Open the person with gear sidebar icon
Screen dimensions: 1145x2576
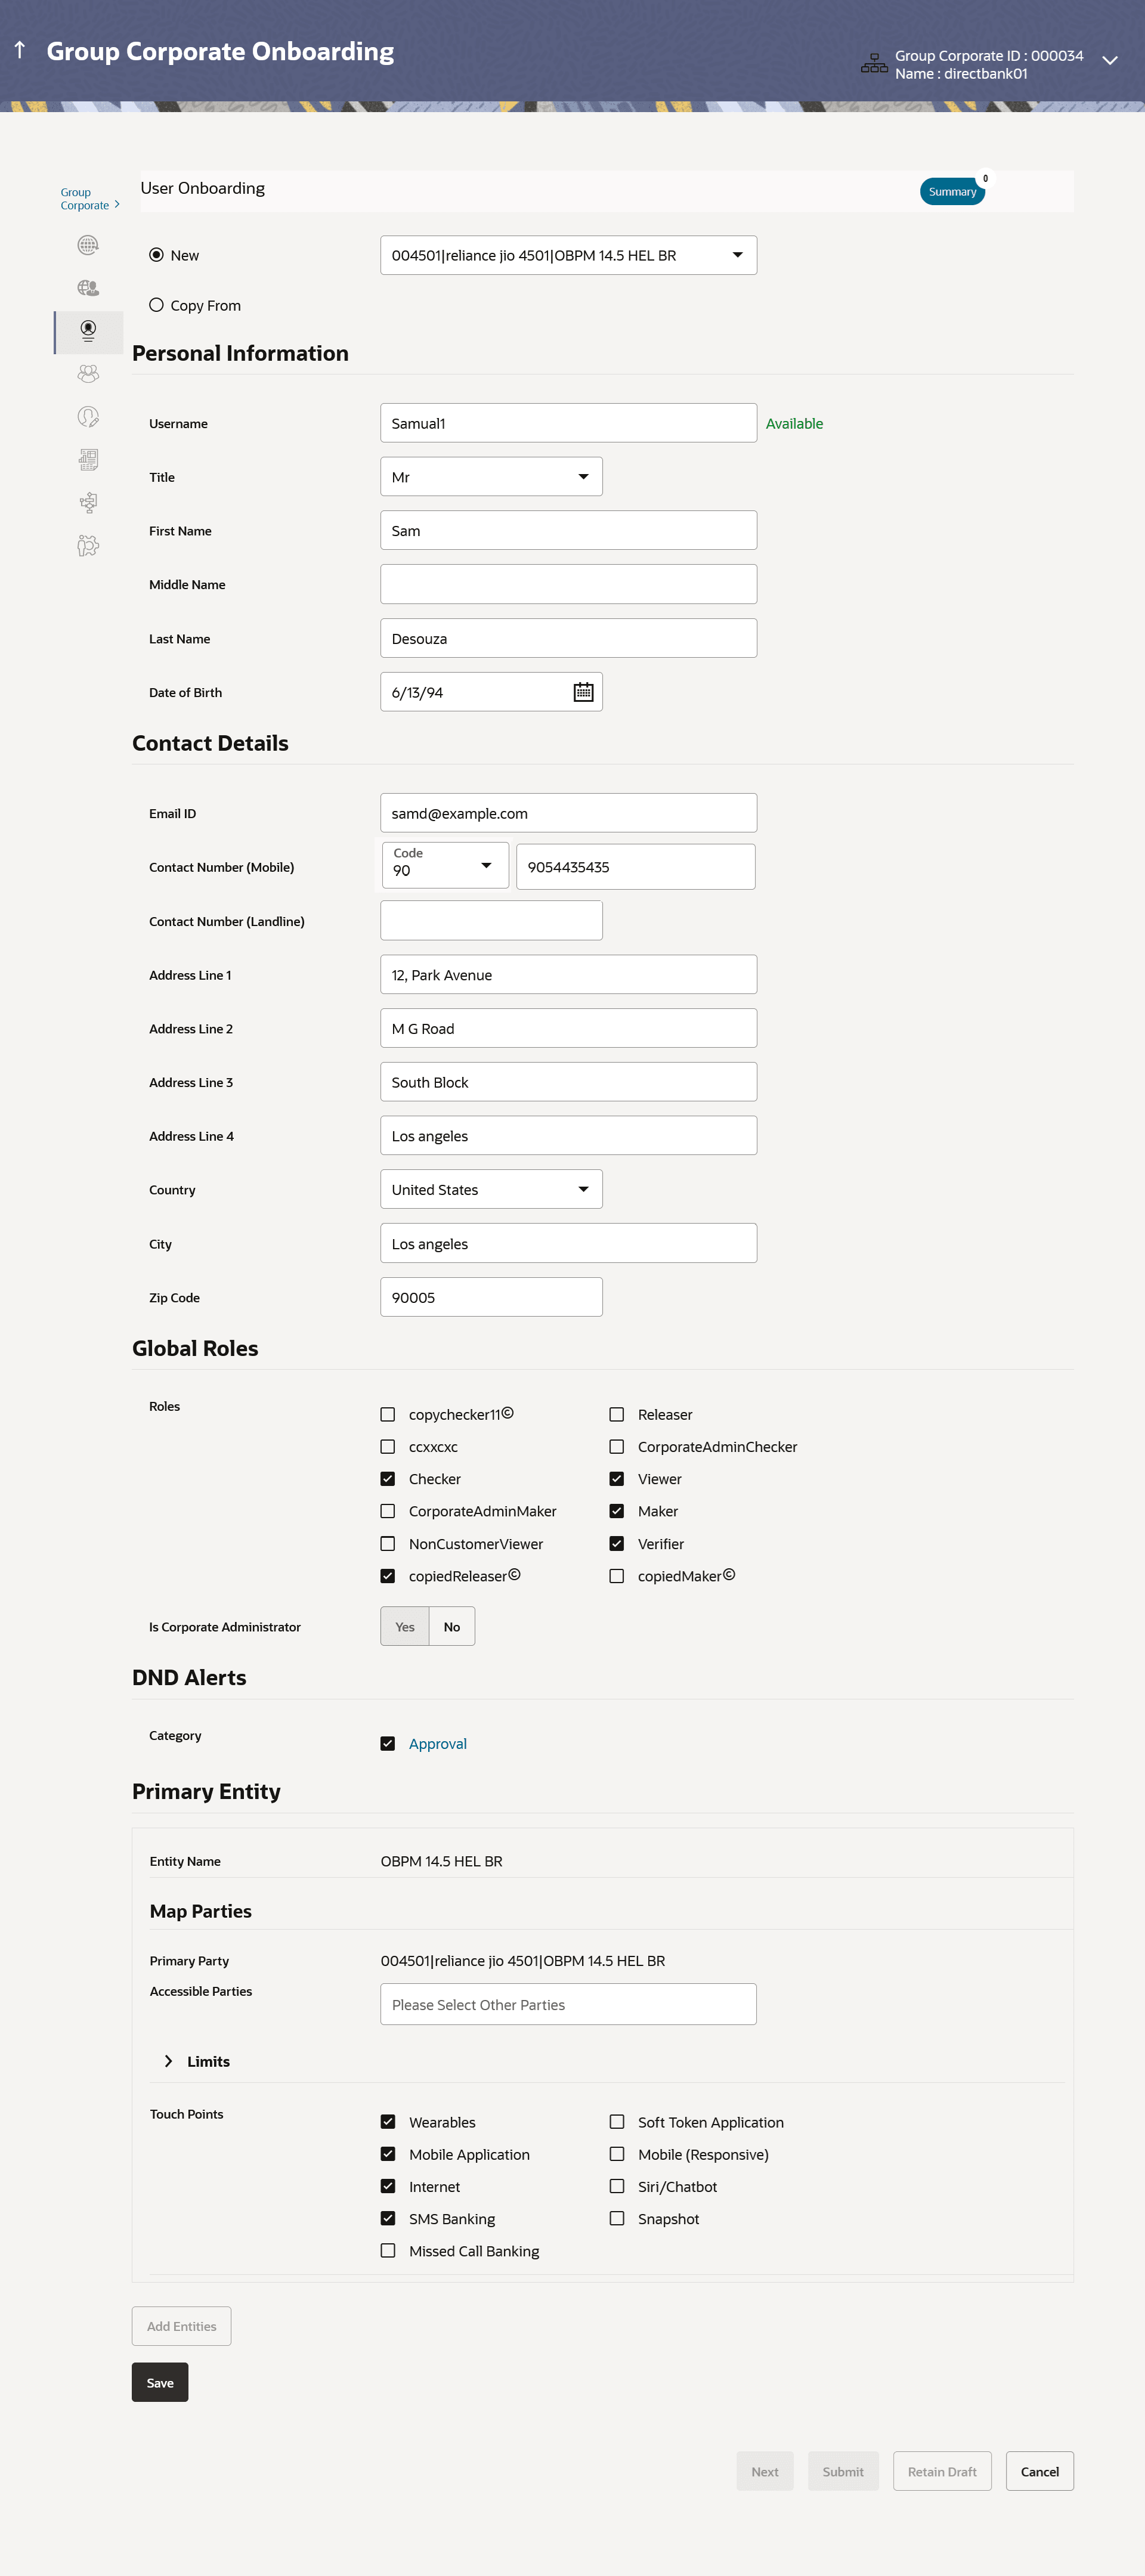[88, 546]
